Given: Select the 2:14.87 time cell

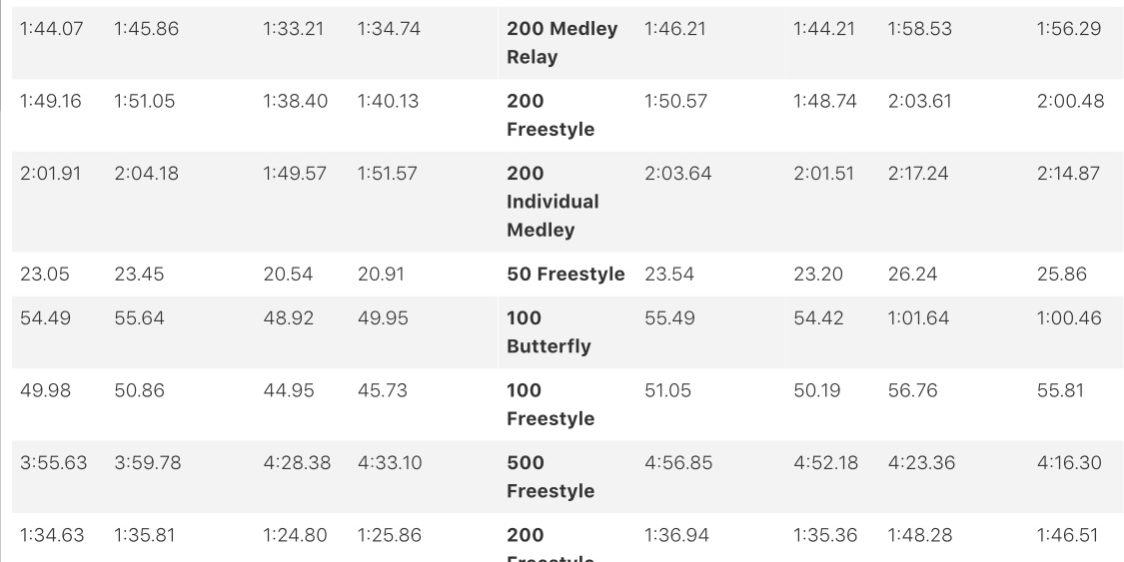Looking at the screenshot, I should point(1068,173).
